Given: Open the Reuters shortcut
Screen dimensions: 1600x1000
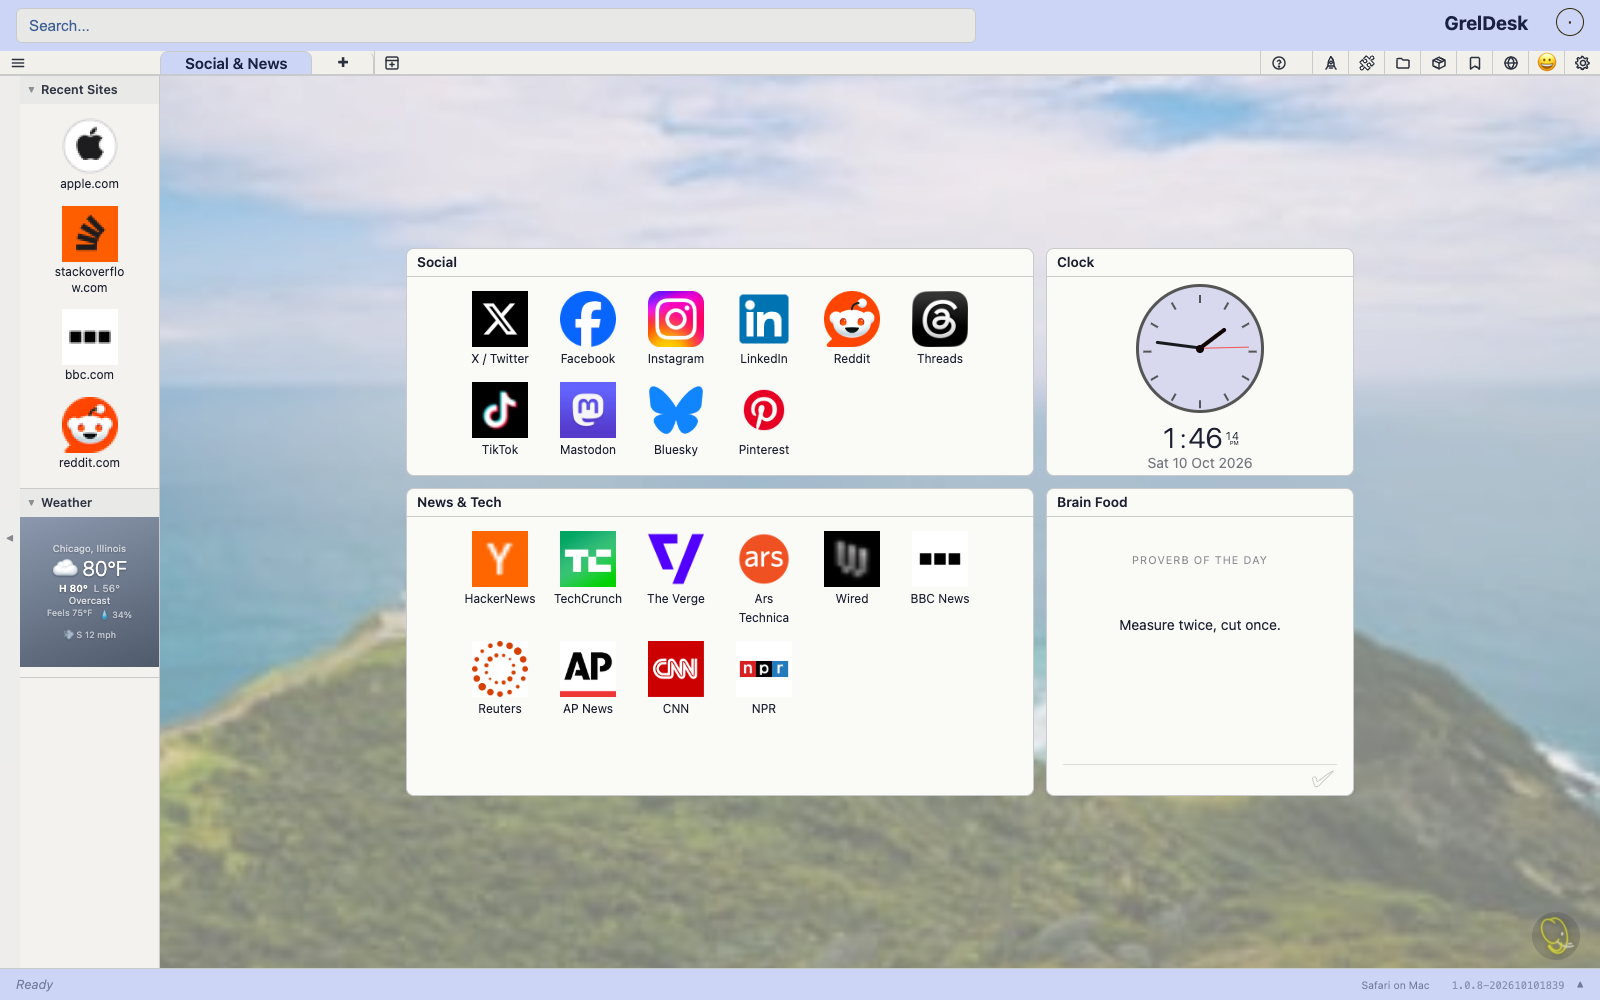Looking at the screenshot, I should (x=500, y=679).
